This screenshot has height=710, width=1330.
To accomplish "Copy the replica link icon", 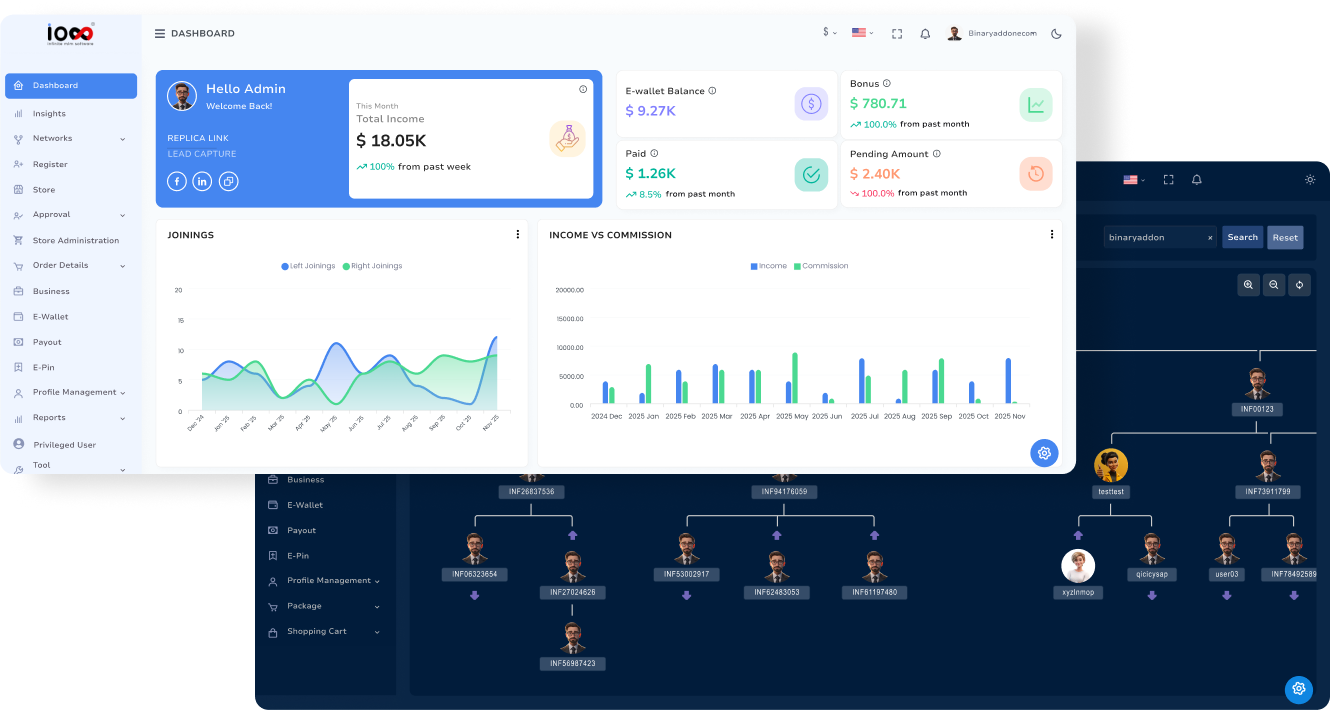I will 228,181.
